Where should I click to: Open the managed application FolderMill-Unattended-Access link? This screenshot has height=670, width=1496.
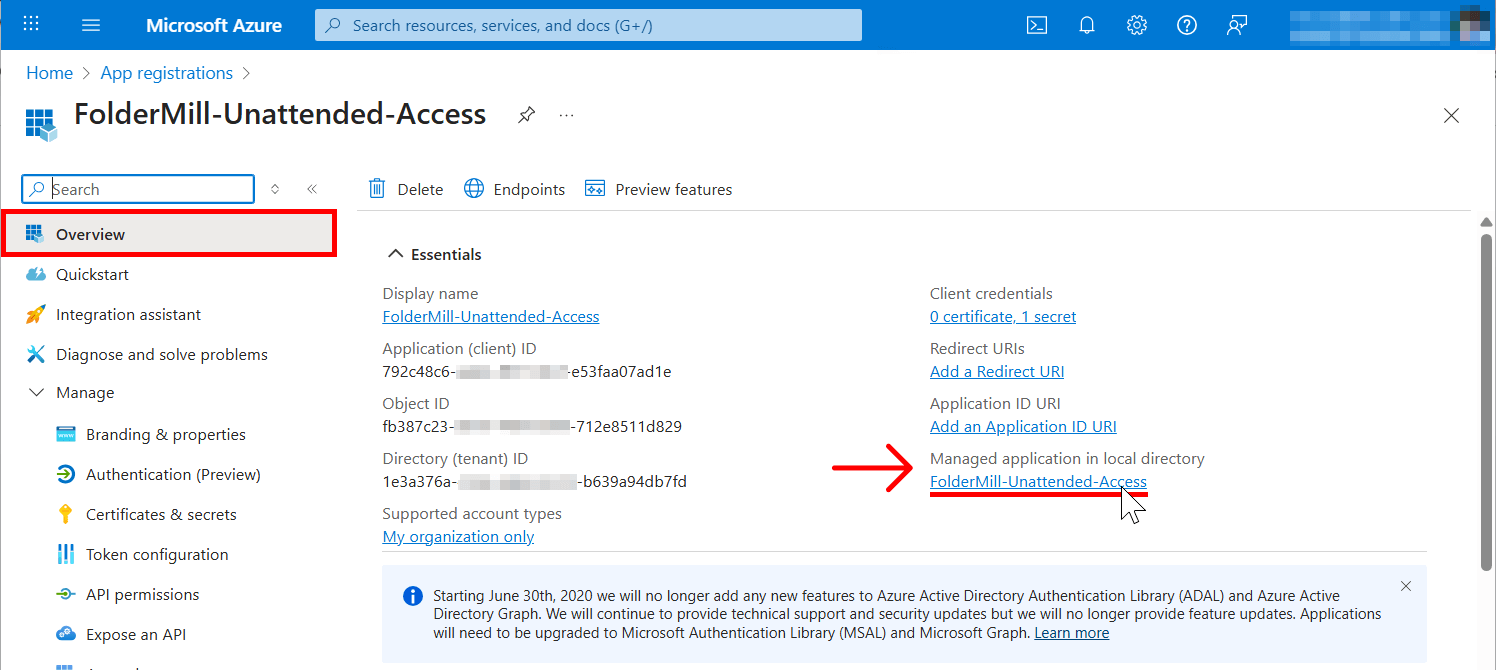[x=1038, y=481]
